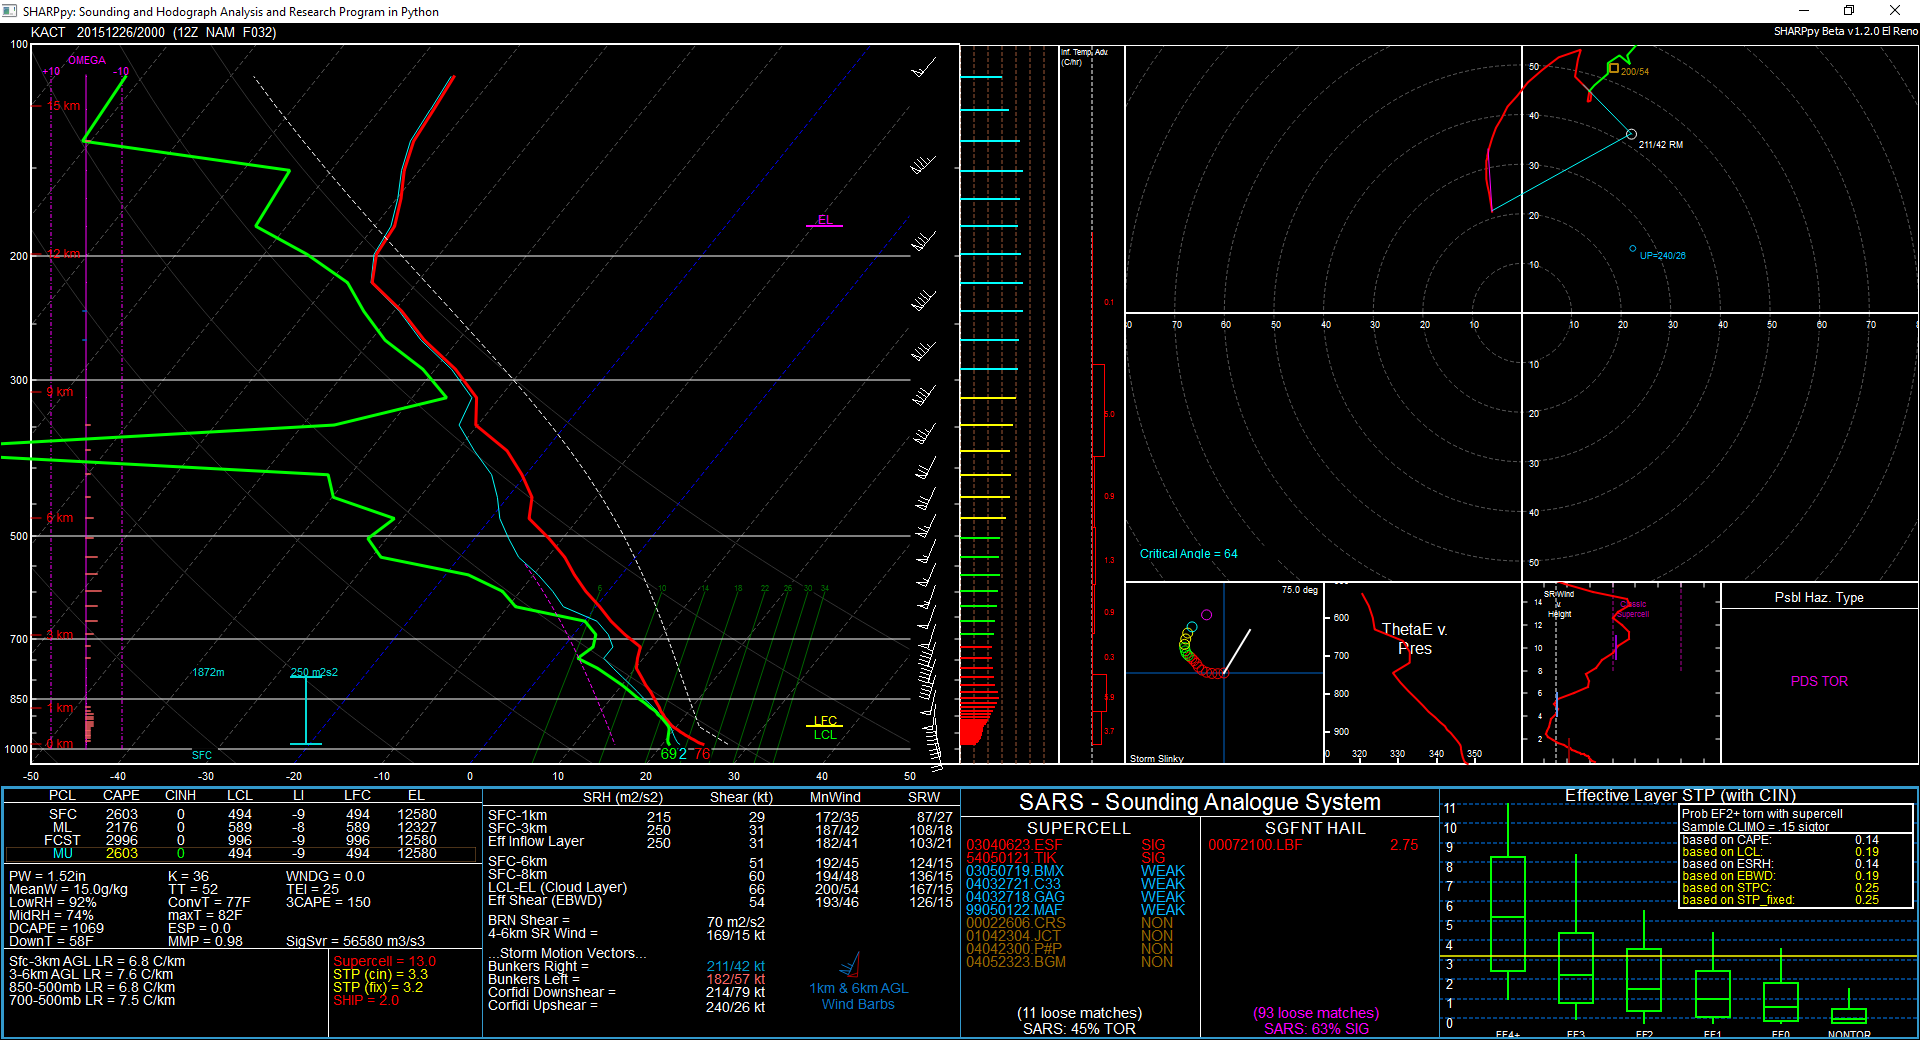Click the cyan effective inflow layer bracket
Image resolution: width=1920 pixels, height=1040 pixels.
point(305,710)
